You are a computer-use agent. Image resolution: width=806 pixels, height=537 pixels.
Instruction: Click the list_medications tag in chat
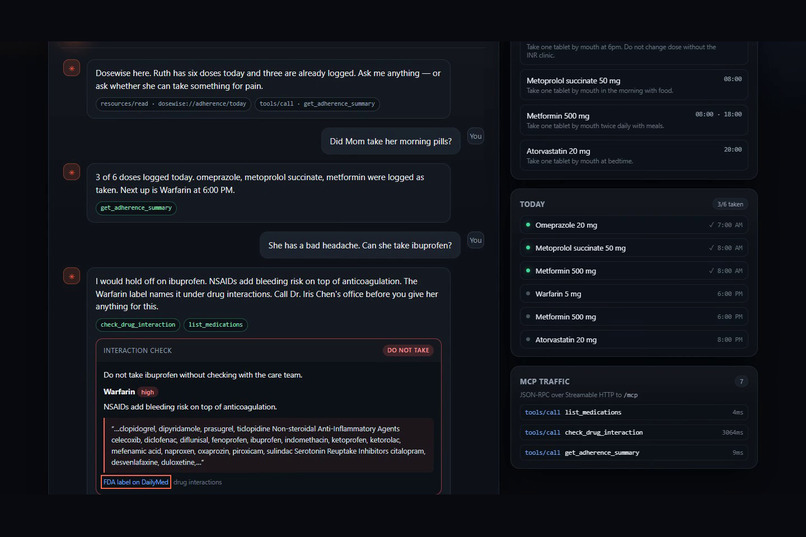[215, 325]
